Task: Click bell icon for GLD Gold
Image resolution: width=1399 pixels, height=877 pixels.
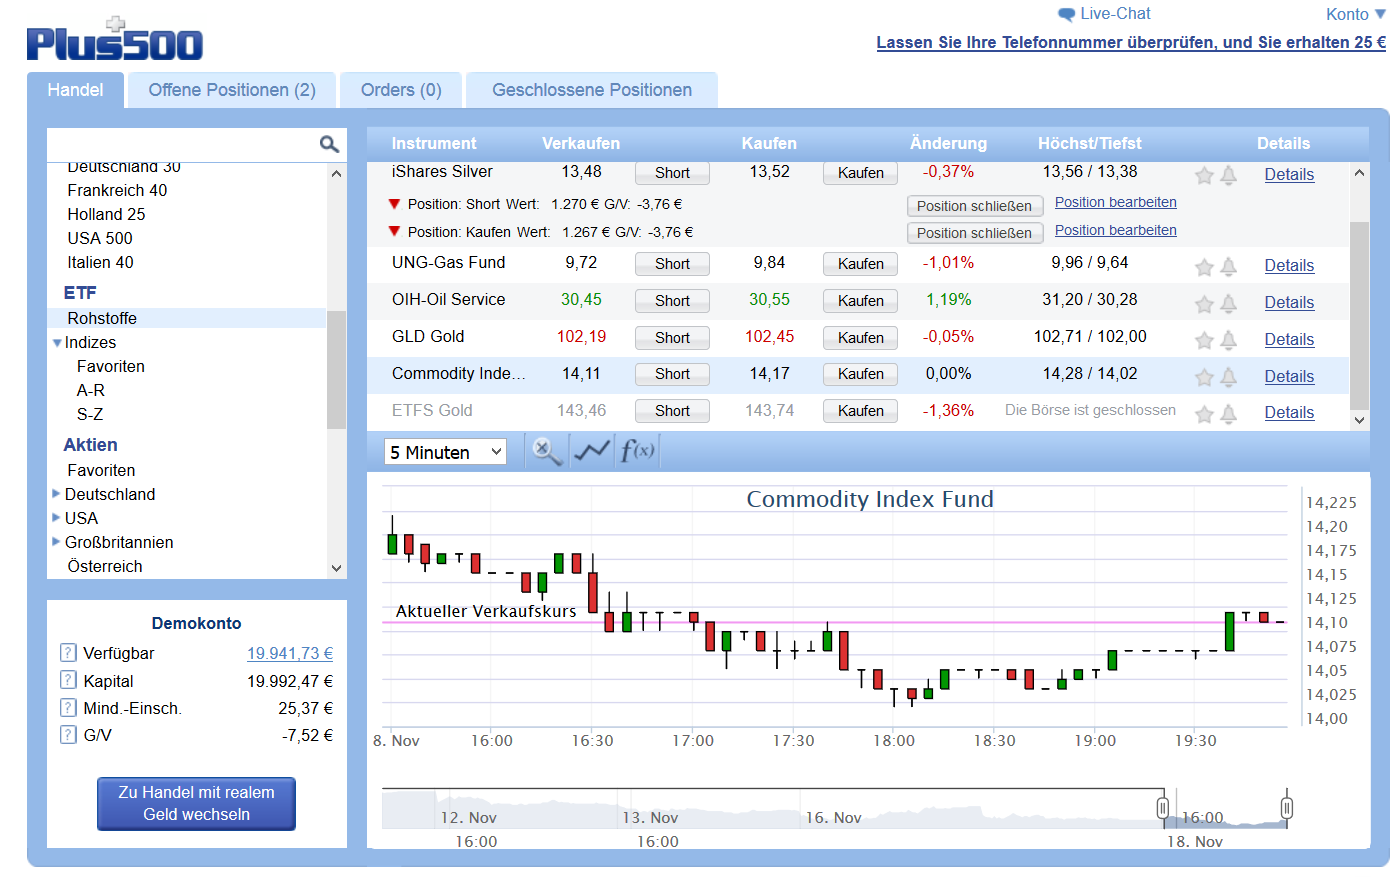Action: click(x=1229, y=341)
